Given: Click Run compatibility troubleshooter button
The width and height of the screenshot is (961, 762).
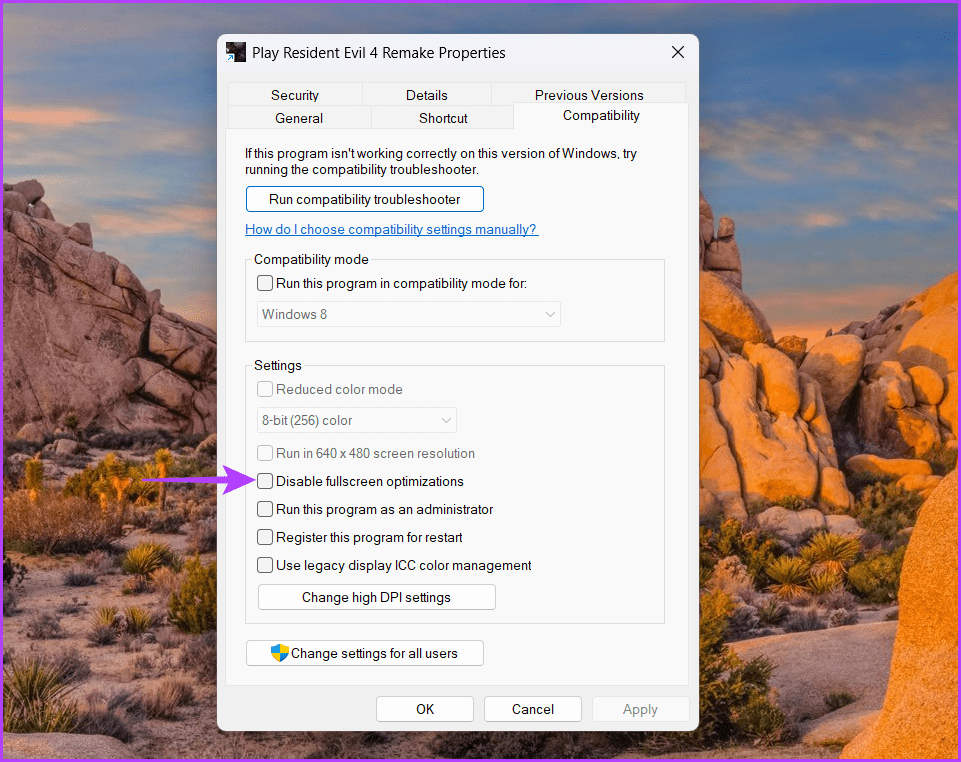Looking at the screenshot, I should point(365,199).
